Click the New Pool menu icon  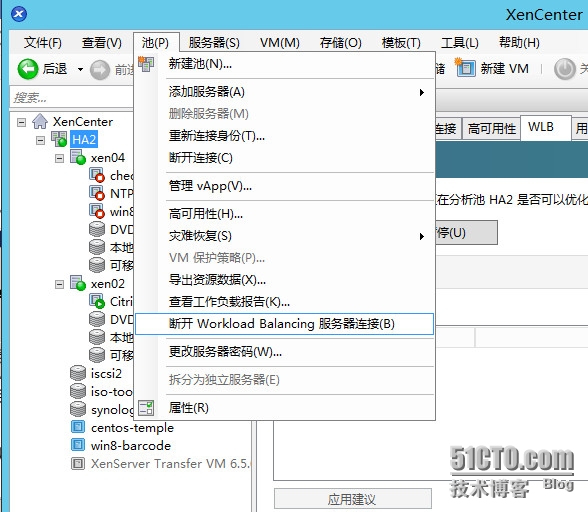click(x=146, y=64)
